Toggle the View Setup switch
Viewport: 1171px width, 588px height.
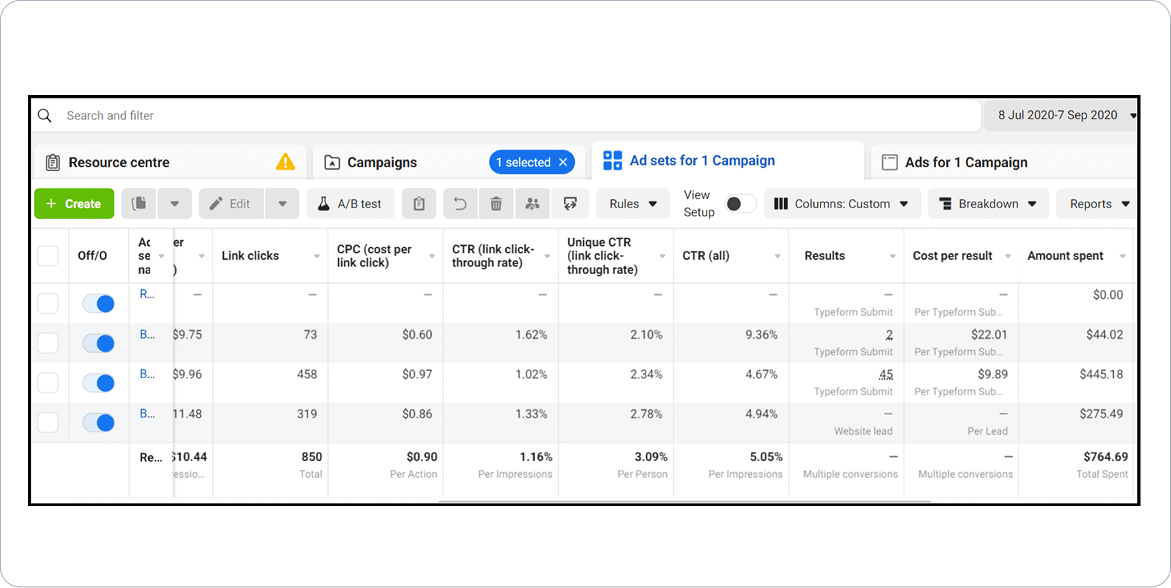(739, 204)
